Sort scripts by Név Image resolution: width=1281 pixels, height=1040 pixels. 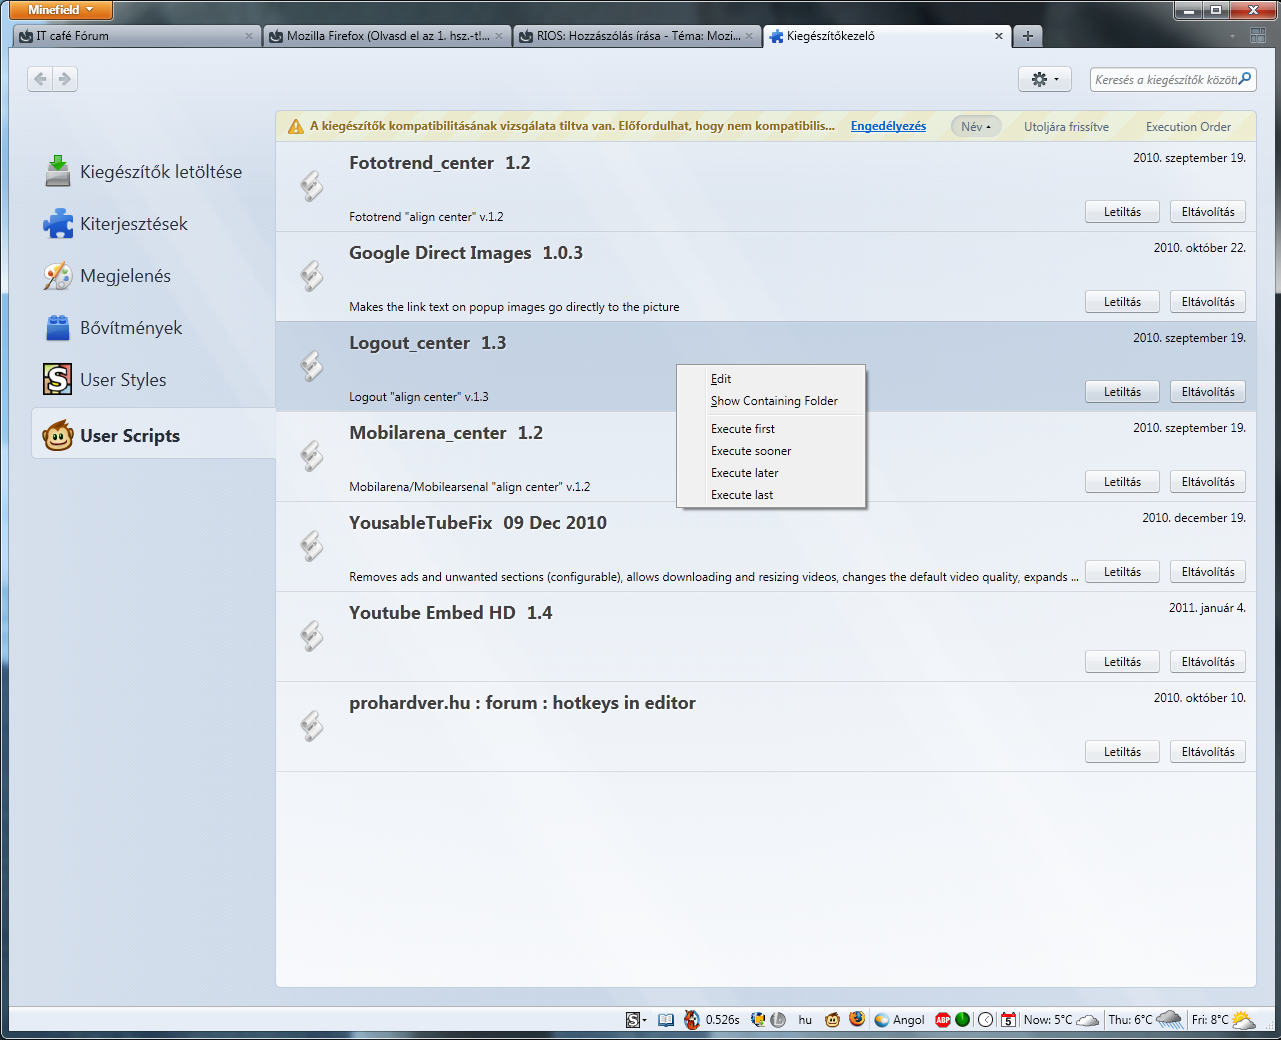coord(976,127)
